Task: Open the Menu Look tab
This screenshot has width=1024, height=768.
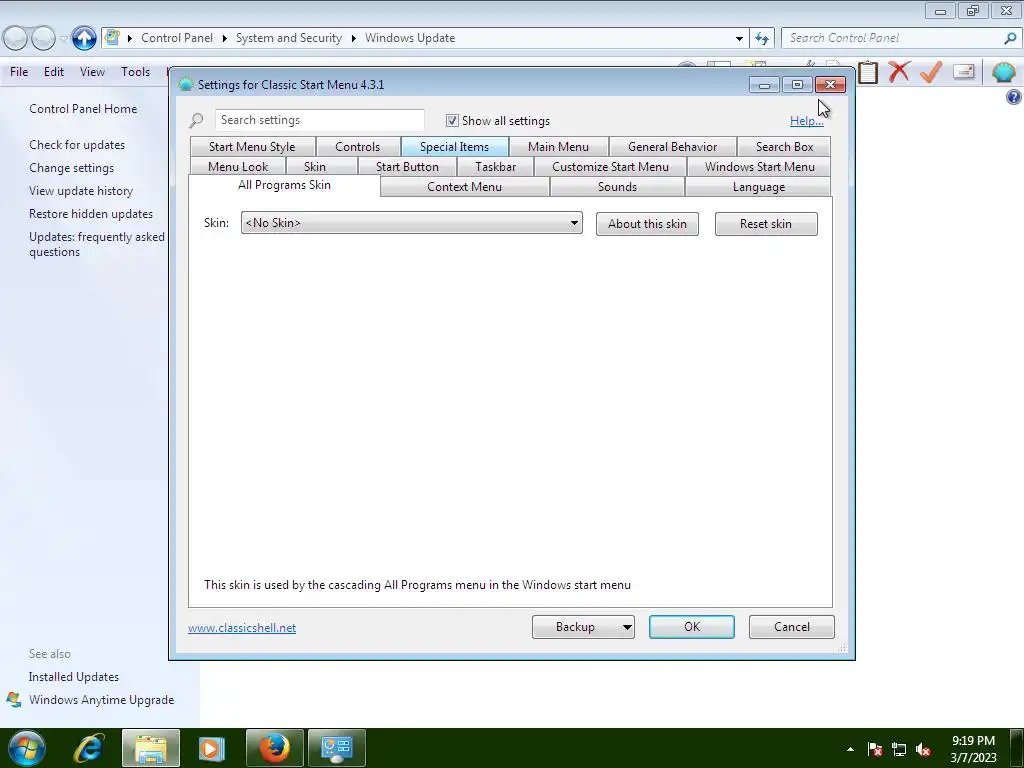Action: click(x=238, y=167)
